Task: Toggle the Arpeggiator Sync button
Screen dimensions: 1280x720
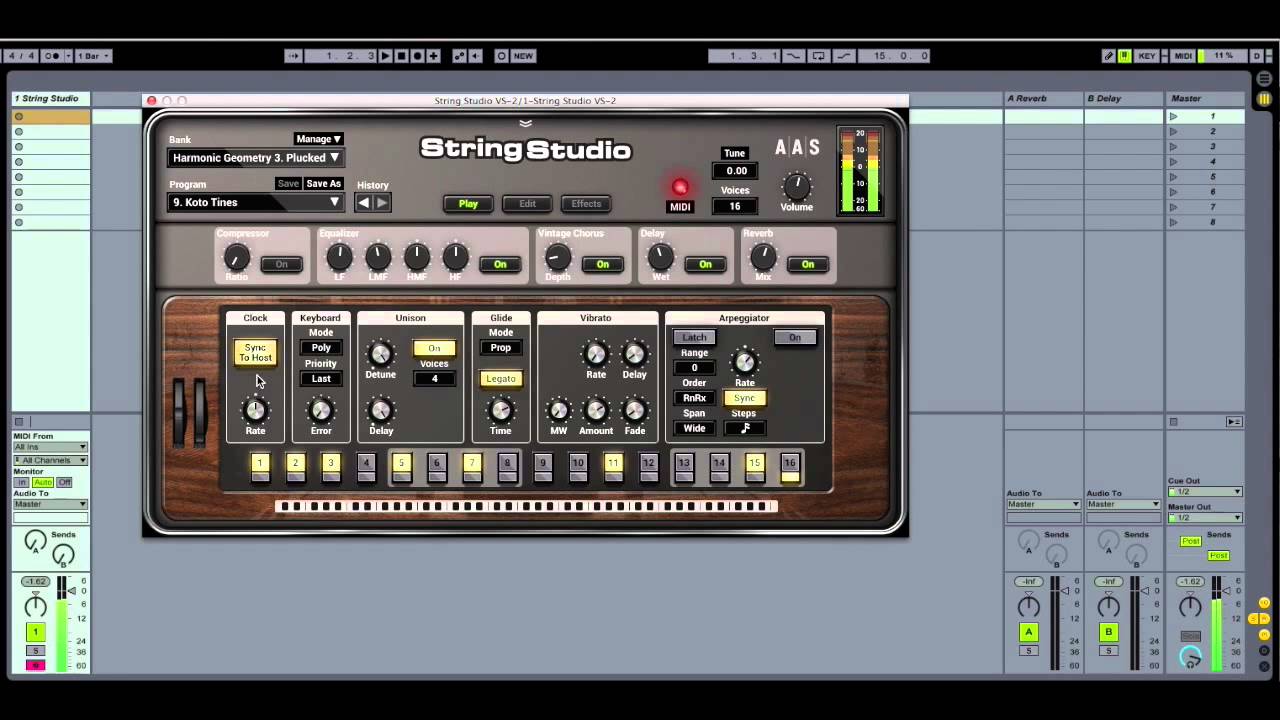Action: 744,398
